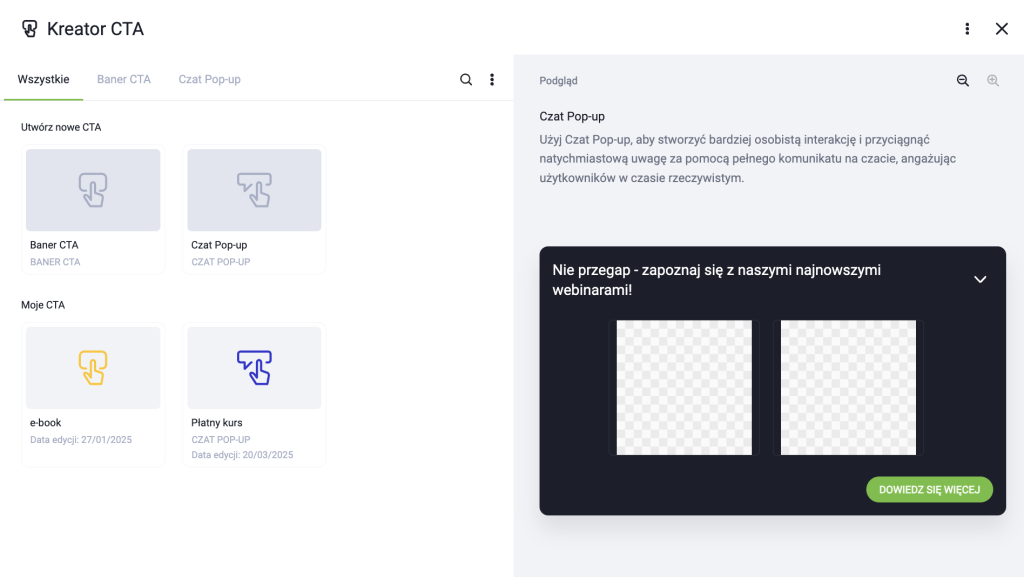Click the DOWIEDZ SIĘ WIĘCEJ button
1024x577 pixels.
[929, 490]
